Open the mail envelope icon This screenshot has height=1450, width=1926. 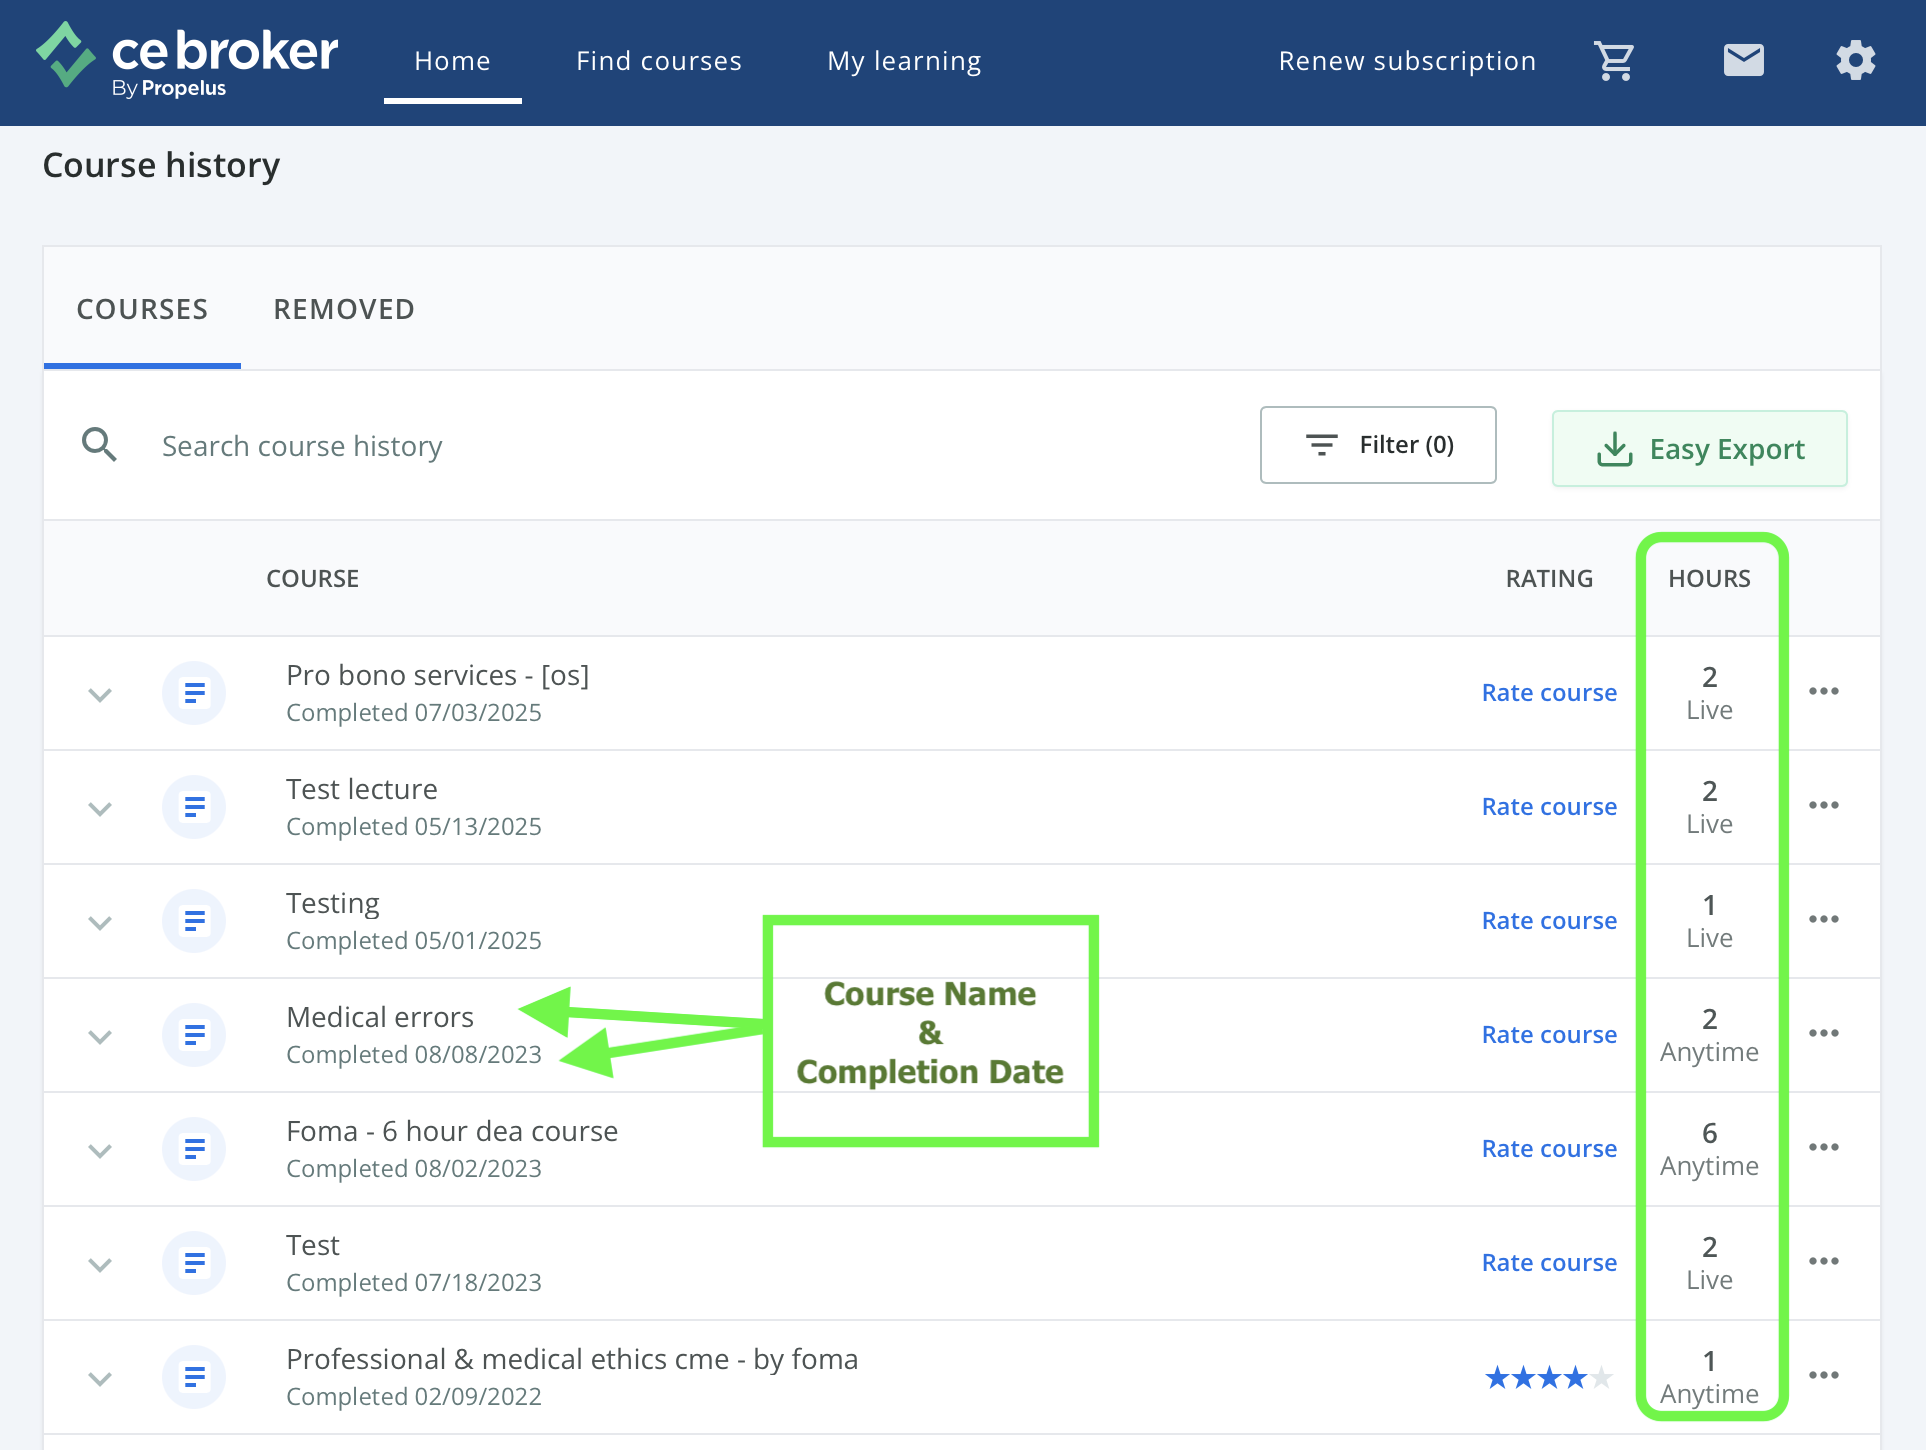click(1743, 61)
